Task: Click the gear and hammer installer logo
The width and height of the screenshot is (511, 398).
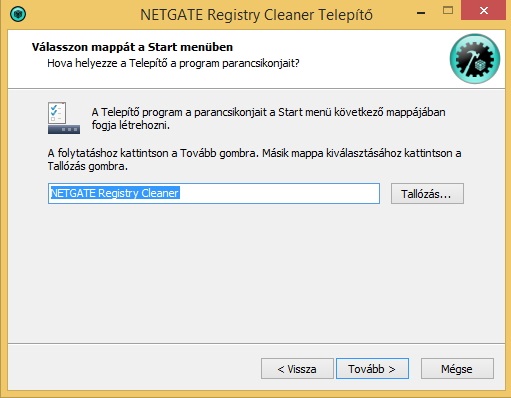Action: point(475,59)
